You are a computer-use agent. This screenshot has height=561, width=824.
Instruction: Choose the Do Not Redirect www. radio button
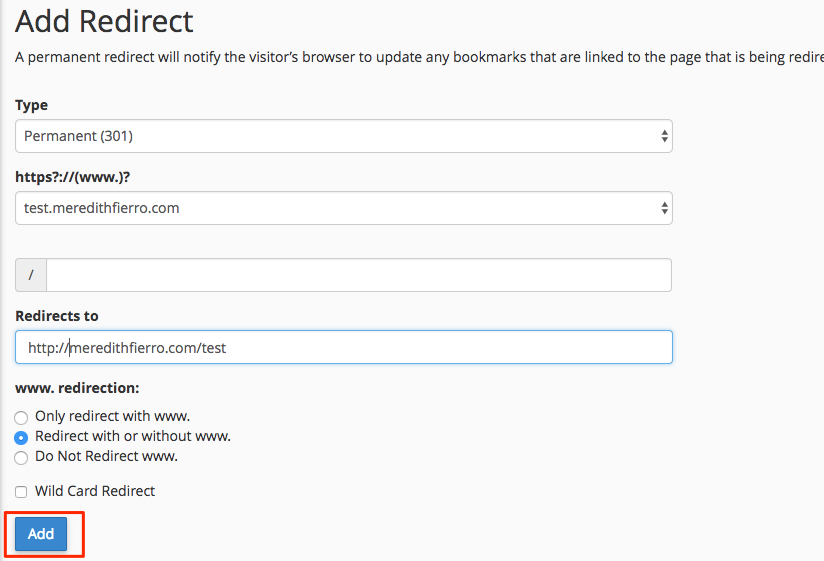coord(21,458)
